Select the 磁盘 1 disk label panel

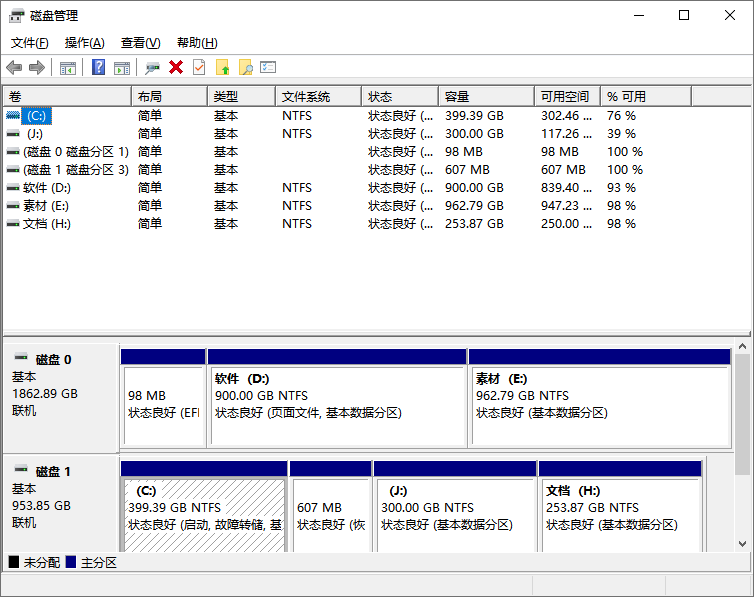(61, 503)
